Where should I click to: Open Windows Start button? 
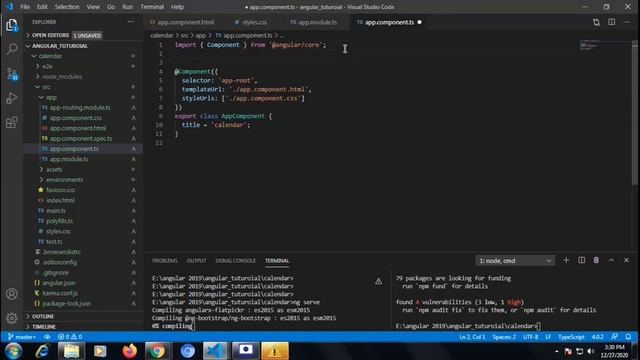point(13,351)
